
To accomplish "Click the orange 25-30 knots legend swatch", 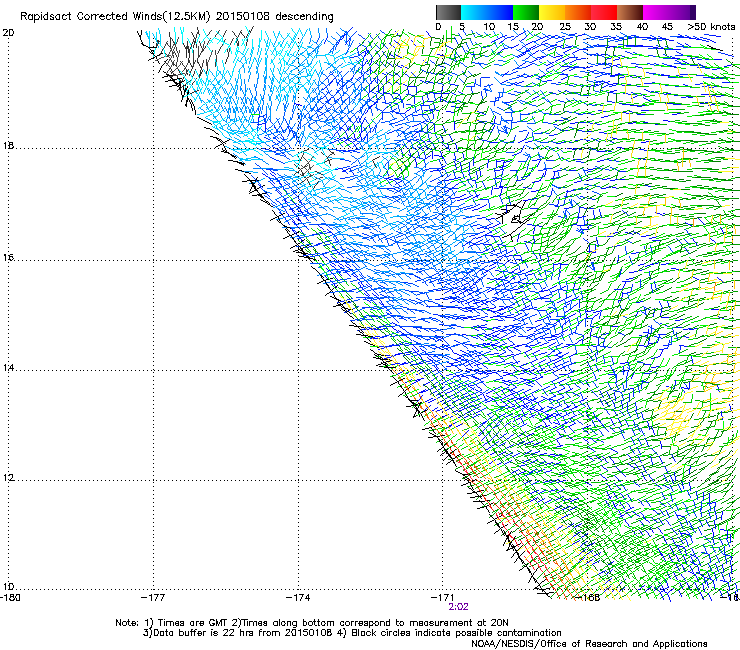I will (x=578, y=12).
